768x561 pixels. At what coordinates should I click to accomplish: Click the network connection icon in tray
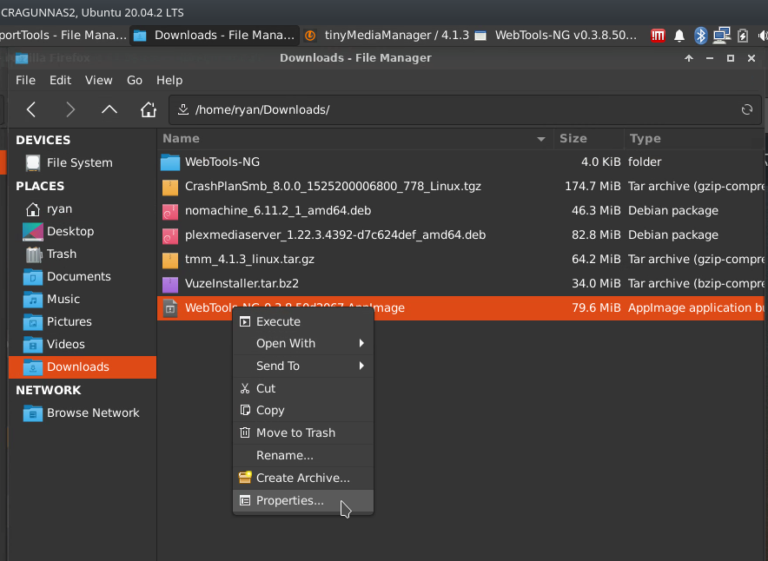click(721, 35)
